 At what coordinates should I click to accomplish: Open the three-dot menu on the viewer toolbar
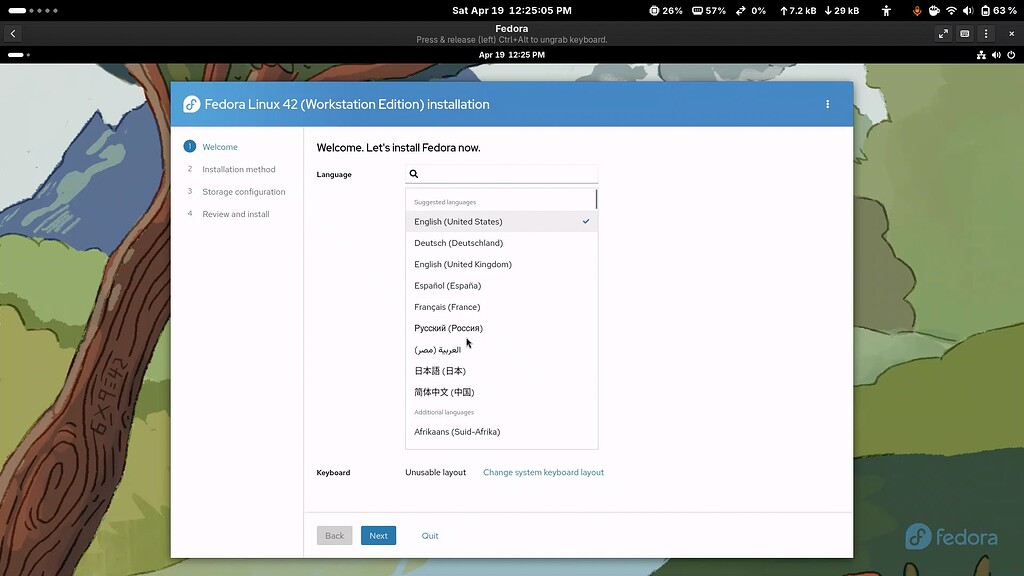coord(985,33)
